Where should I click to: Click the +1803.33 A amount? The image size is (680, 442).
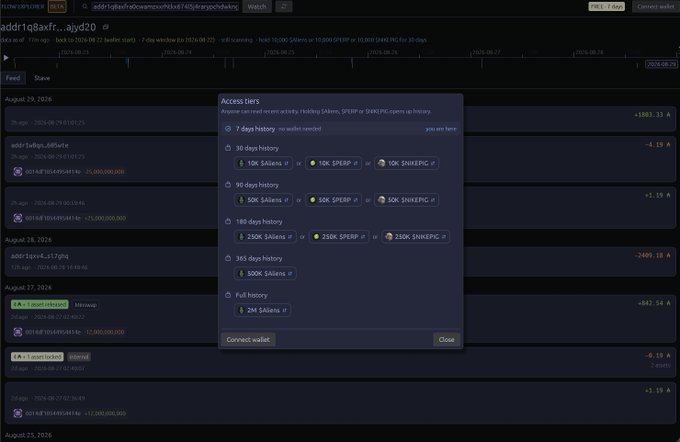pyautogui.click(x=652, y=115)
